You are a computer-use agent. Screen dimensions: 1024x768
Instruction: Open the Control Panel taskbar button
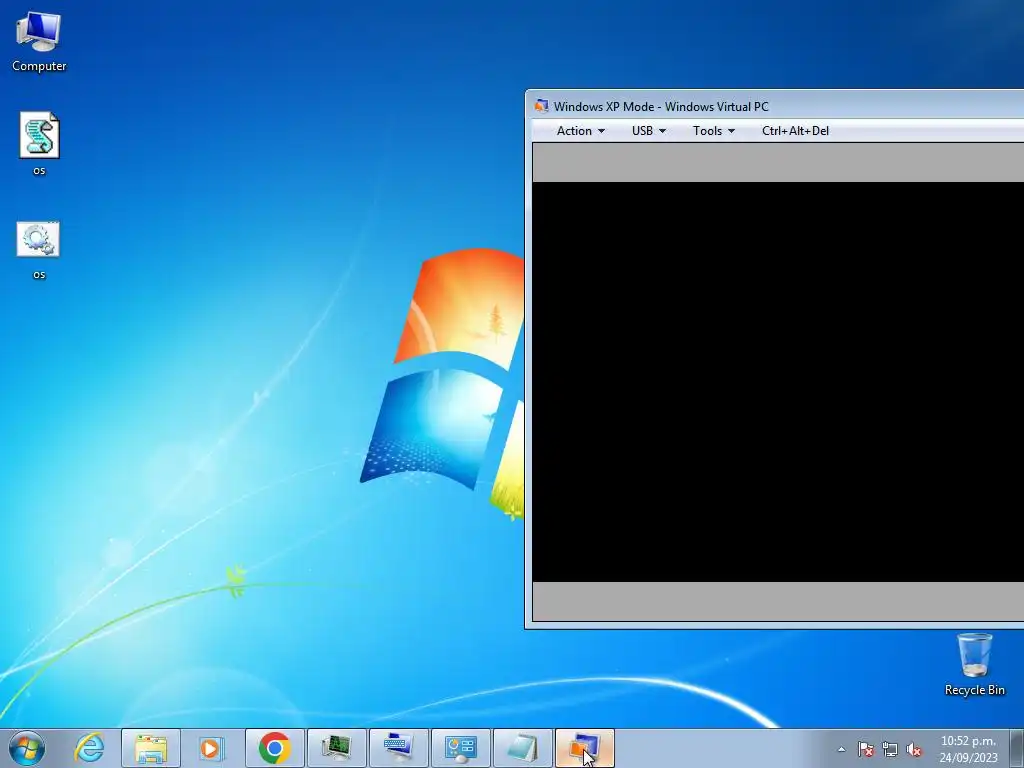[461, 748]
